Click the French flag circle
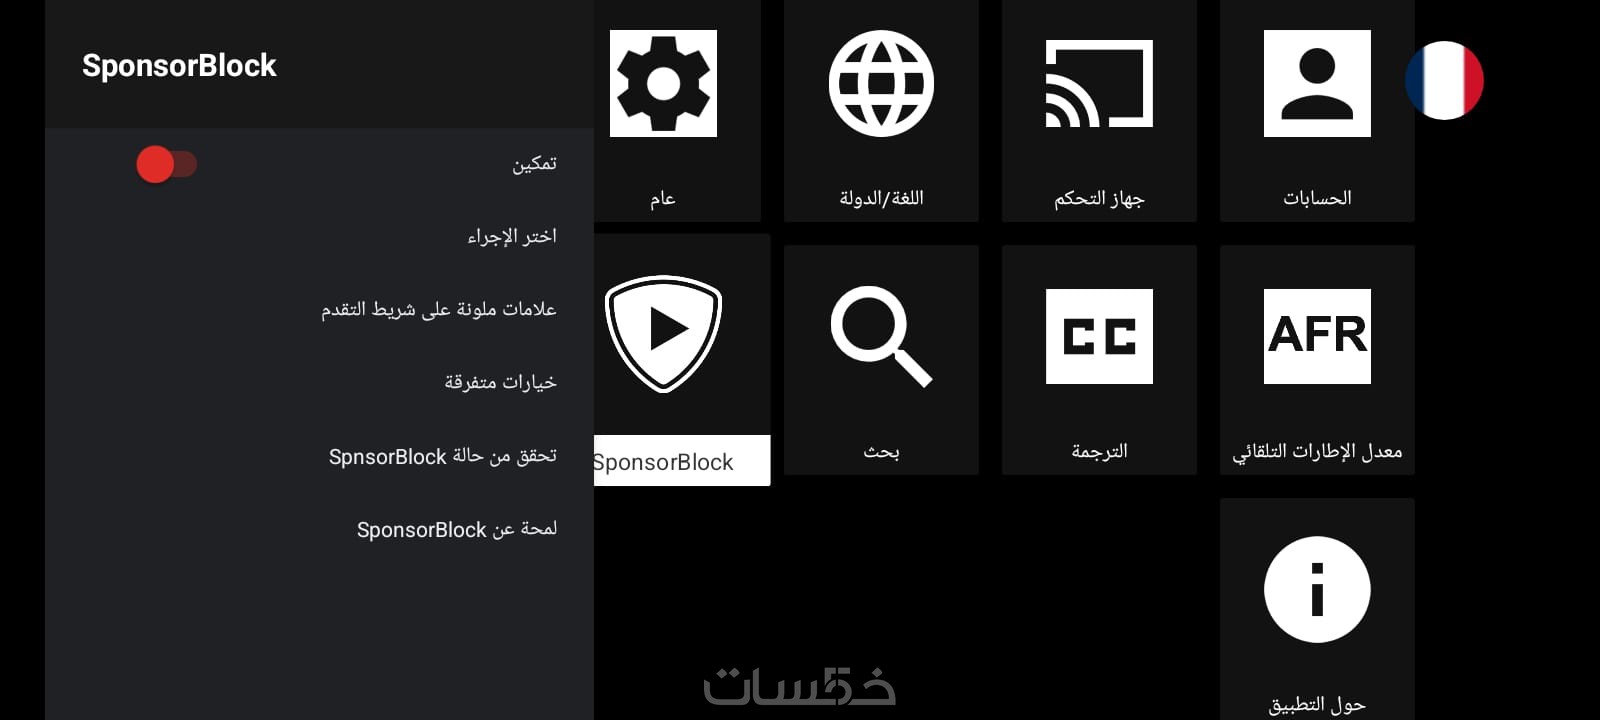The height and width of the screenshot is (720, 1600). click(x=1444, y=80)
